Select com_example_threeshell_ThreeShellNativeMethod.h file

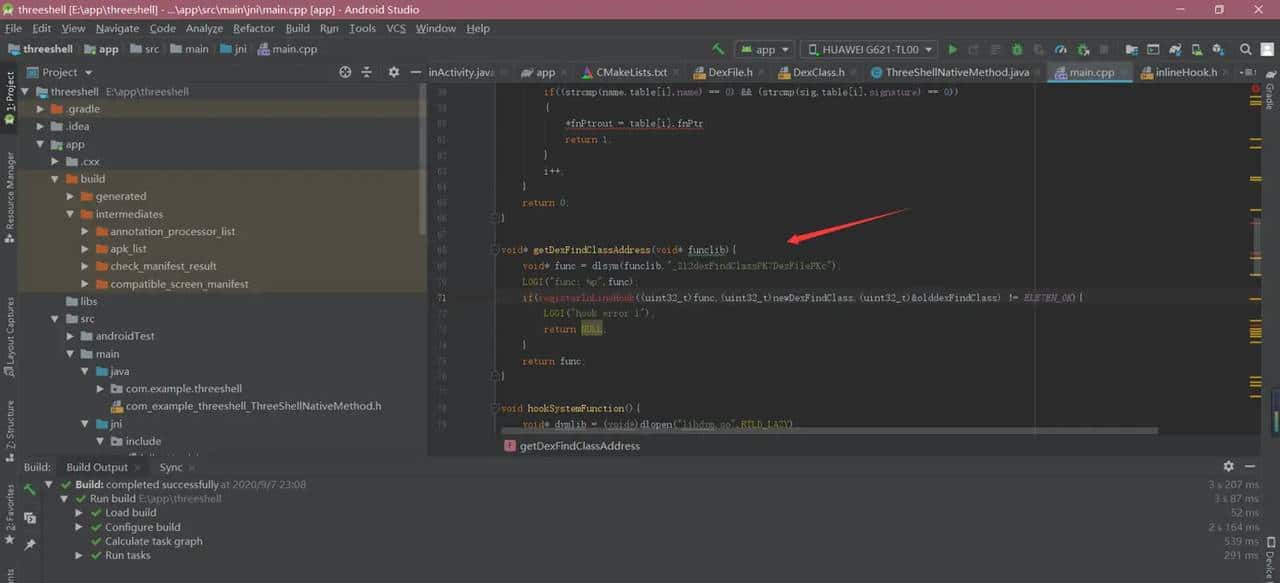[253, 406]
